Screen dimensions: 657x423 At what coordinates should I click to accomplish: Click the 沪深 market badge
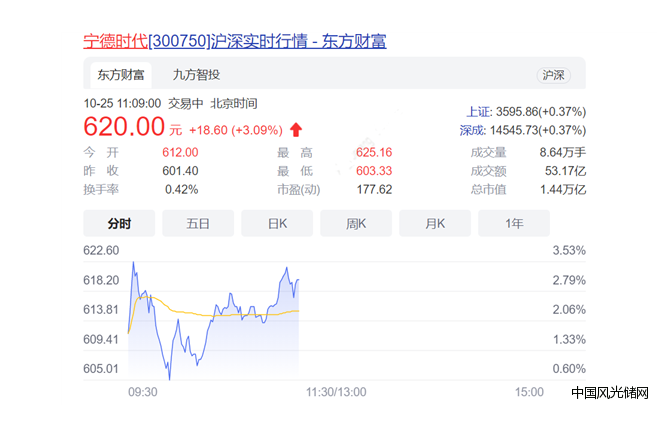(554, 75)
